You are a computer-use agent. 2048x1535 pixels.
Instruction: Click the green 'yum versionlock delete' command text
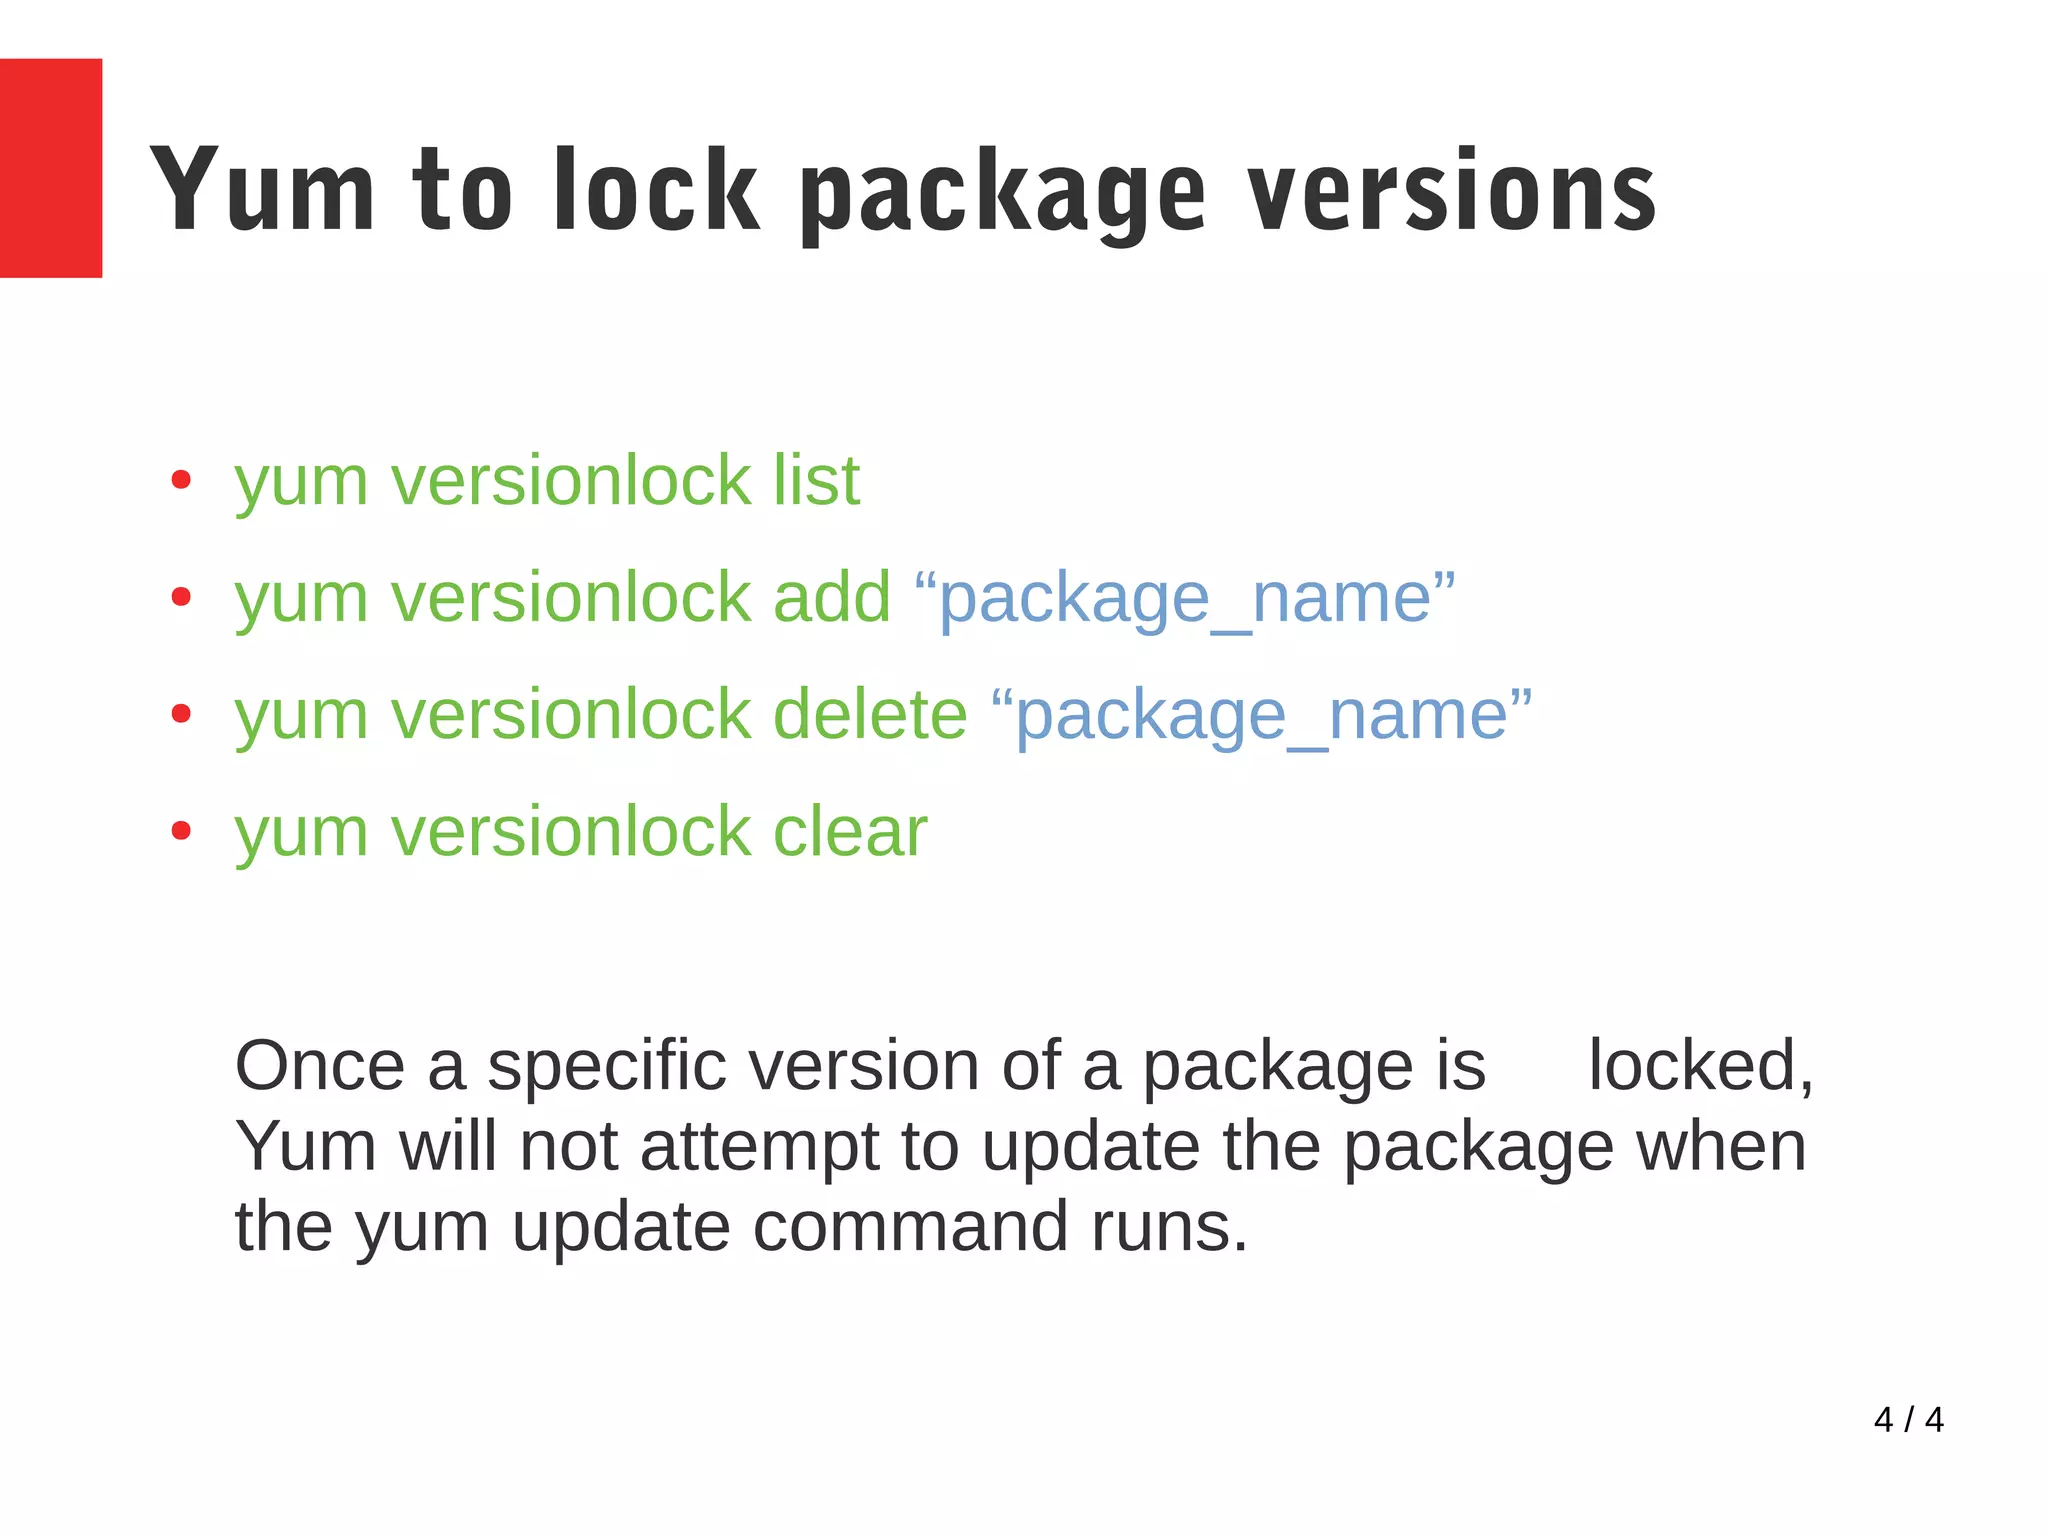click(x=601, y=716)
